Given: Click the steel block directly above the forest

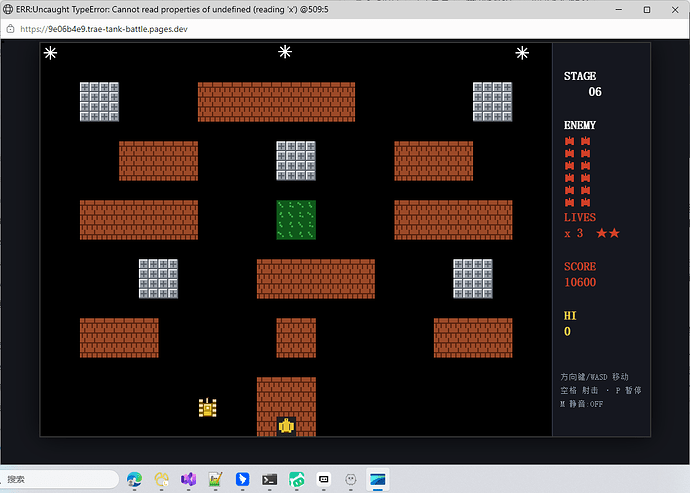Looking at the screenshot, I should [296, 161].
